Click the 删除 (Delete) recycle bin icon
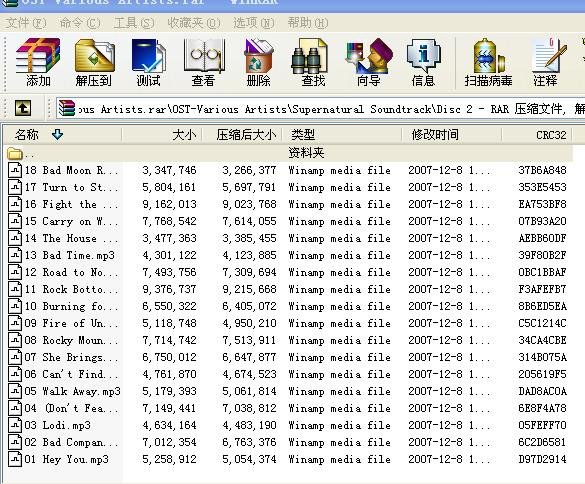 tap(259, 63)
